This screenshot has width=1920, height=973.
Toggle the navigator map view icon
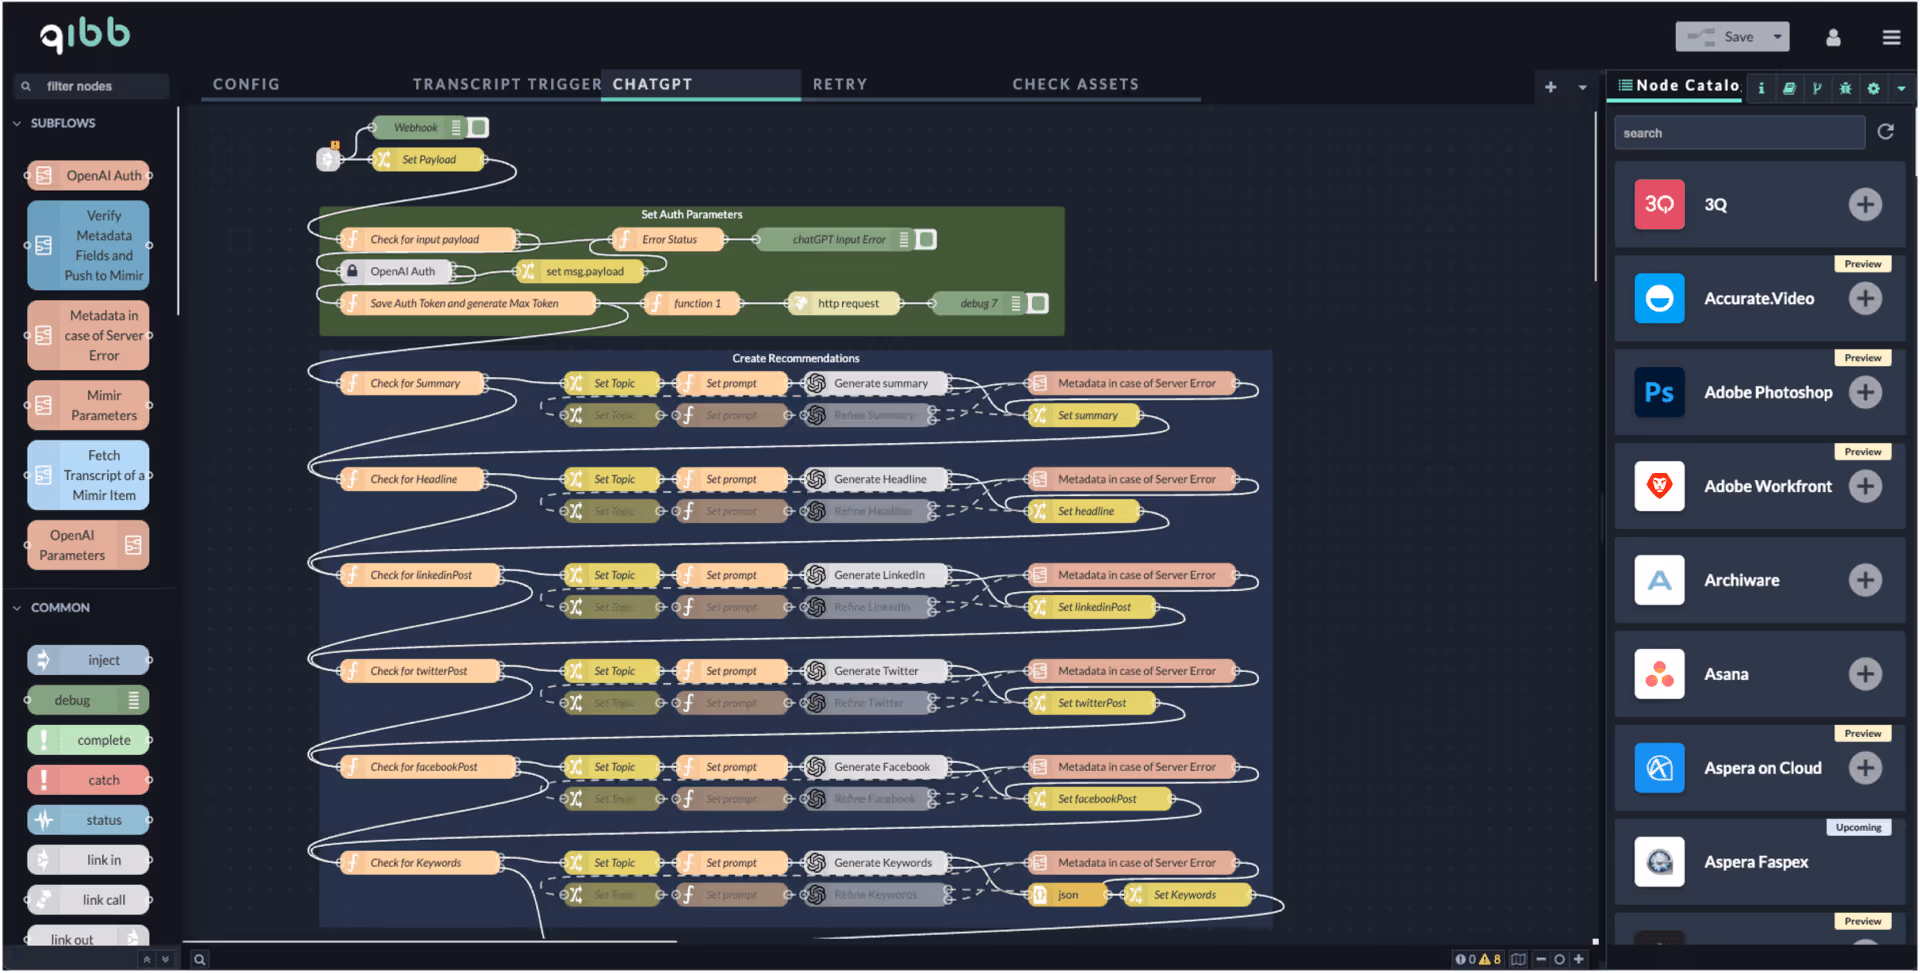[1519, 960]
